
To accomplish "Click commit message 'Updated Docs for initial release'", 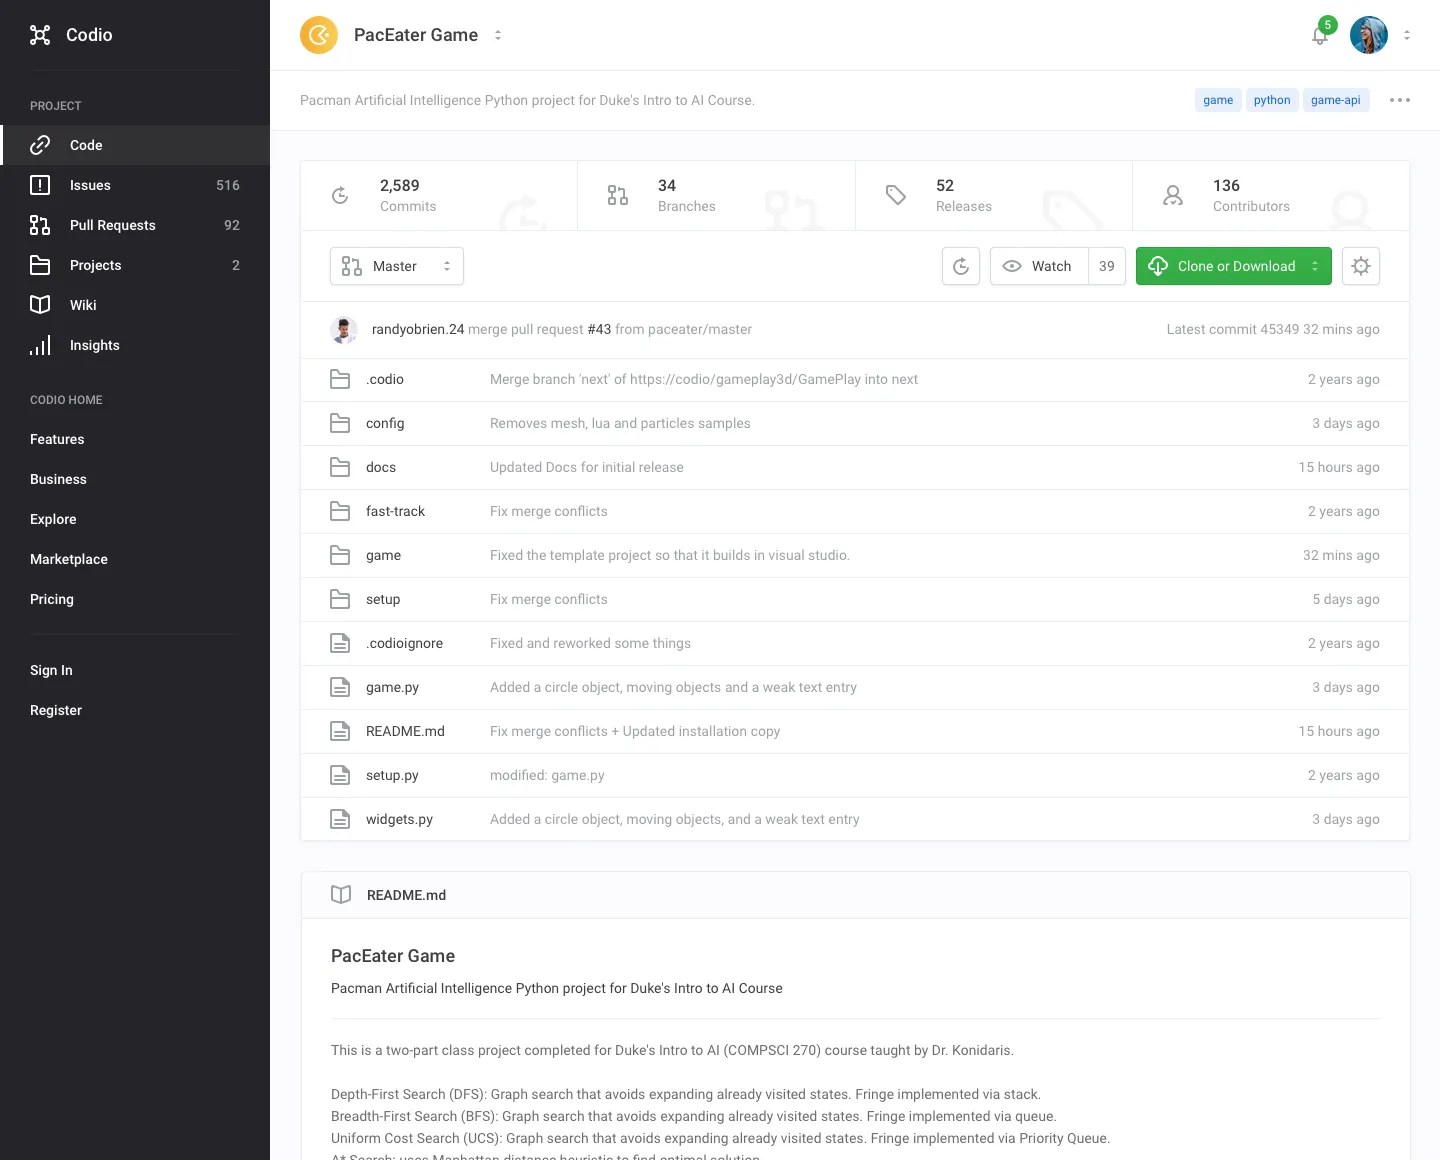I will (587, 467).
